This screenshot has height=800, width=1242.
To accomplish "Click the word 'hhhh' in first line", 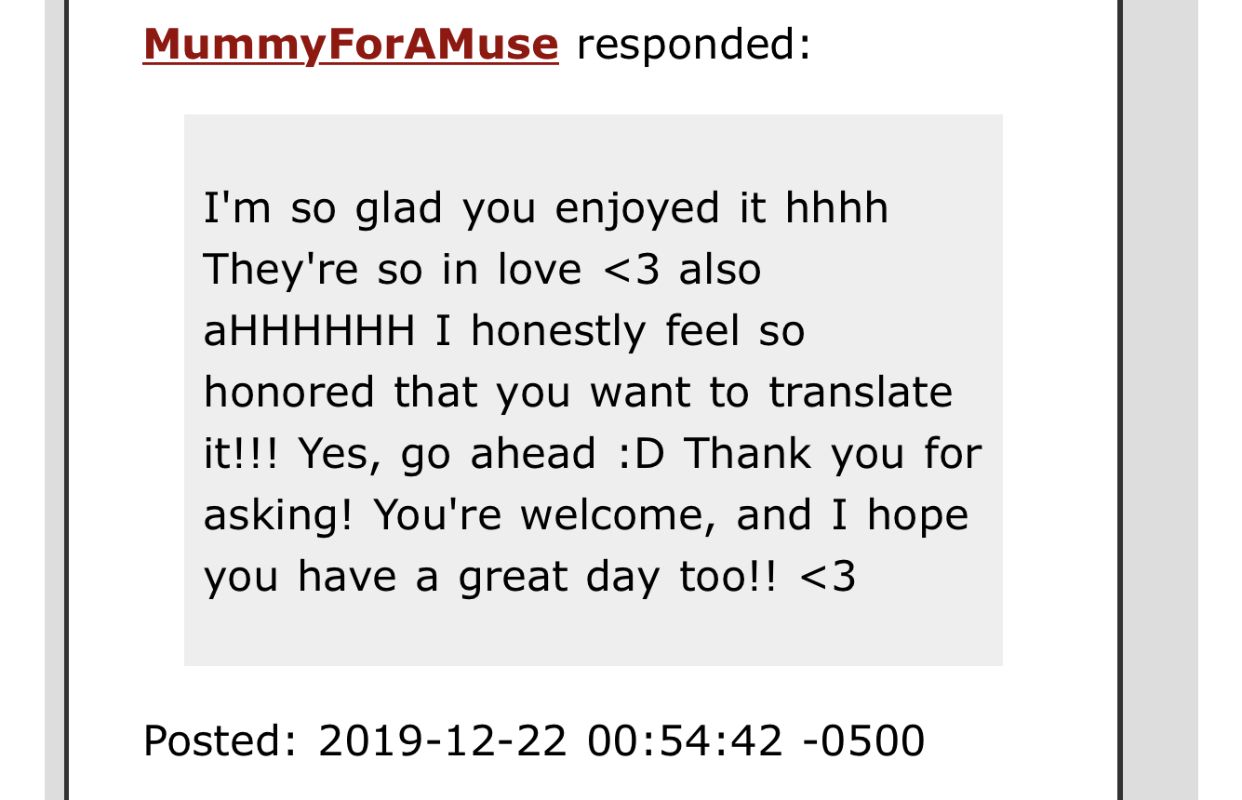I will [x=837, y=207].
